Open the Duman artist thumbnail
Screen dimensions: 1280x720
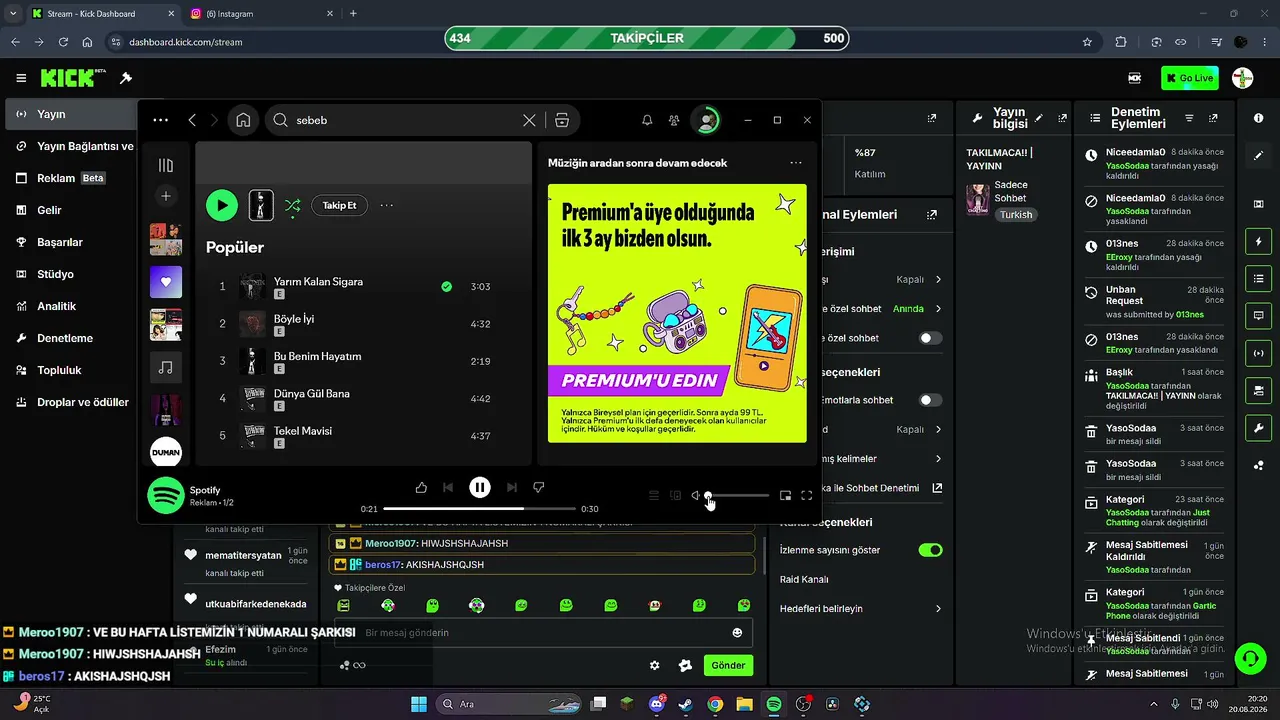point(166,453)
